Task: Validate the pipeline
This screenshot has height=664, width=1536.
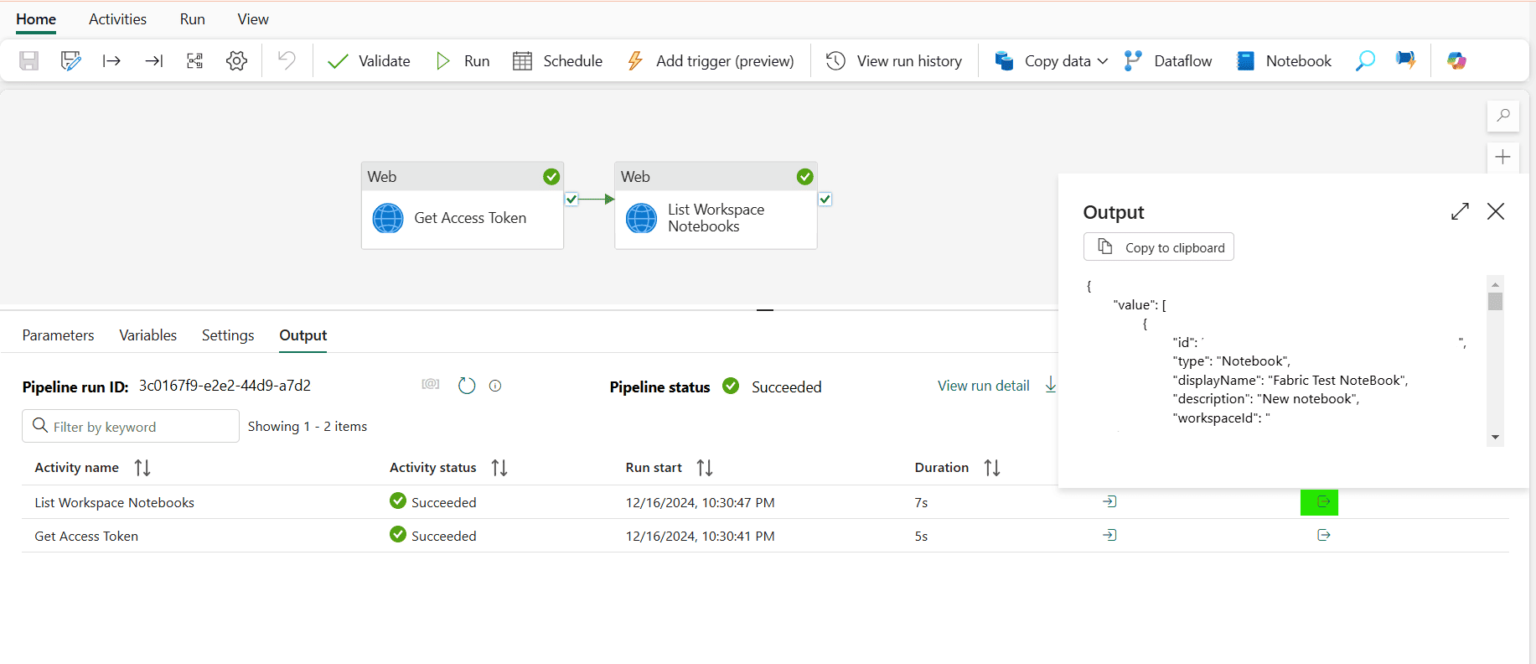Action: 368,61
